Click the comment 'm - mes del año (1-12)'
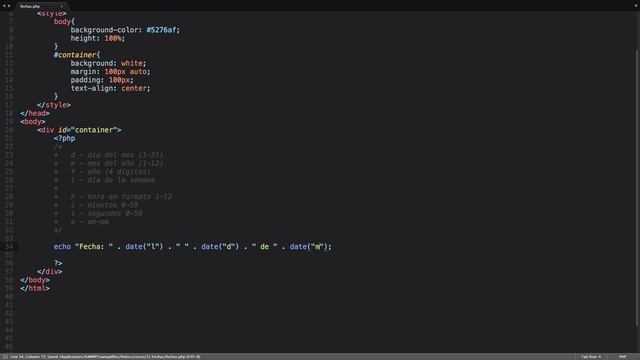The width and height of the screenshot is (640, 360). pyautogui.click(x=117, y=163)
